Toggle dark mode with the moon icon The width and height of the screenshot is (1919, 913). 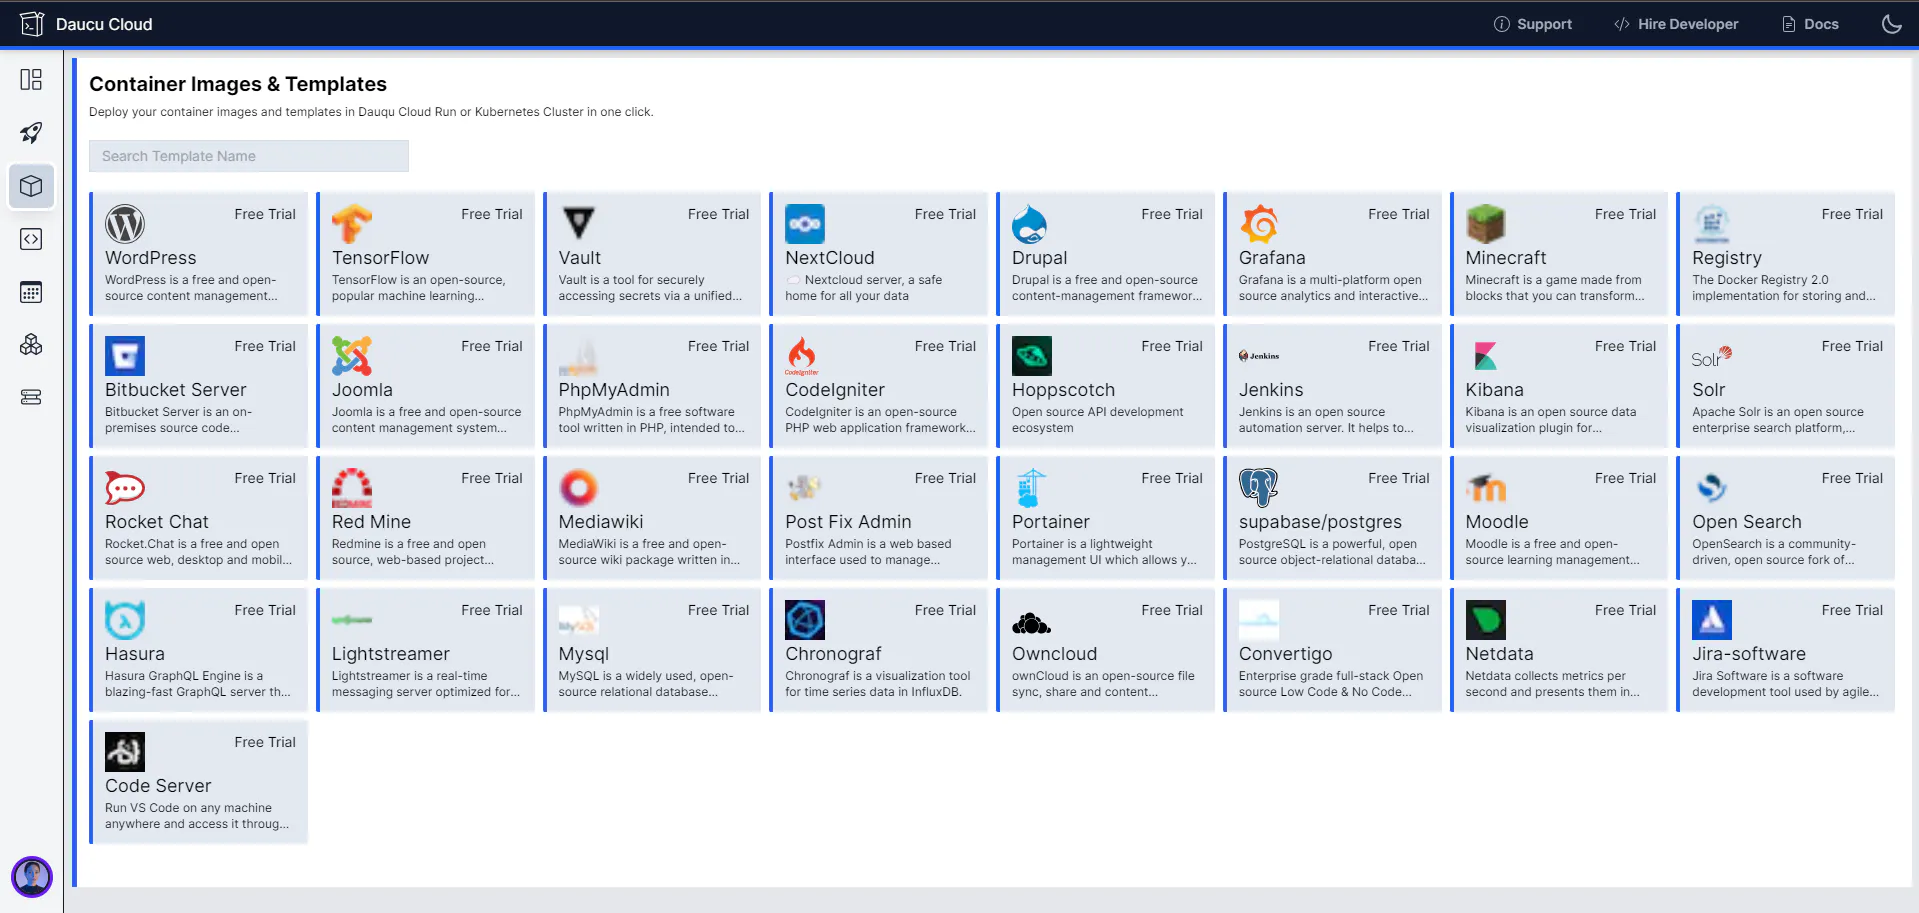click(1891, 24)
